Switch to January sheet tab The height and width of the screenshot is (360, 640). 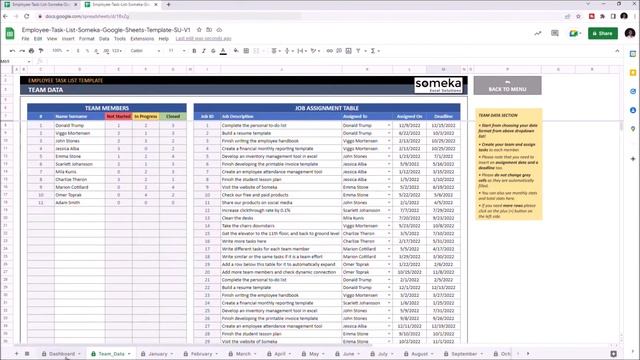click(158, 353)
